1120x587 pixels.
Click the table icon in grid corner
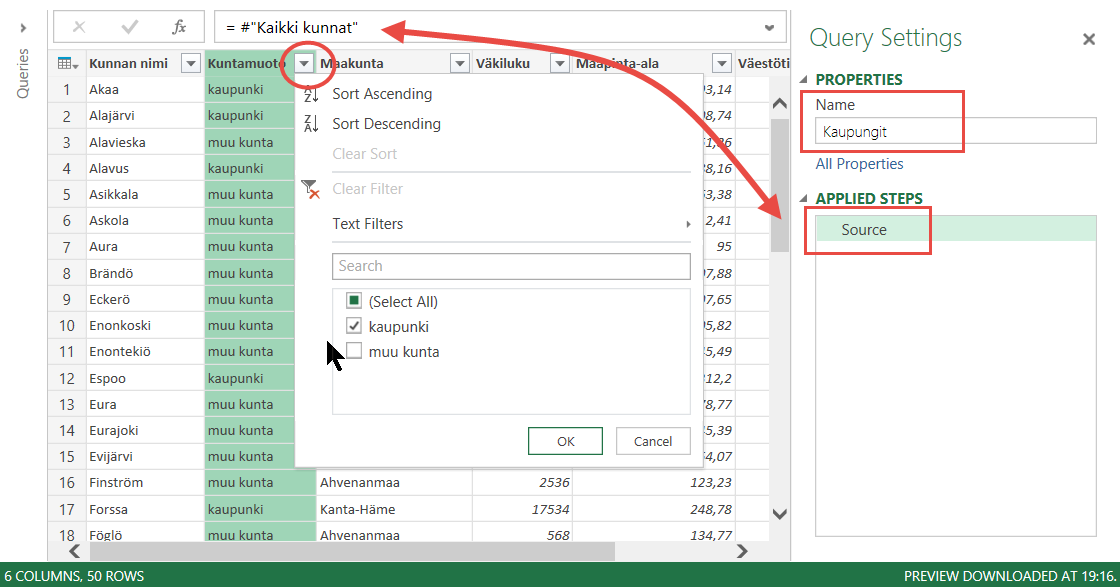(67, 64)
